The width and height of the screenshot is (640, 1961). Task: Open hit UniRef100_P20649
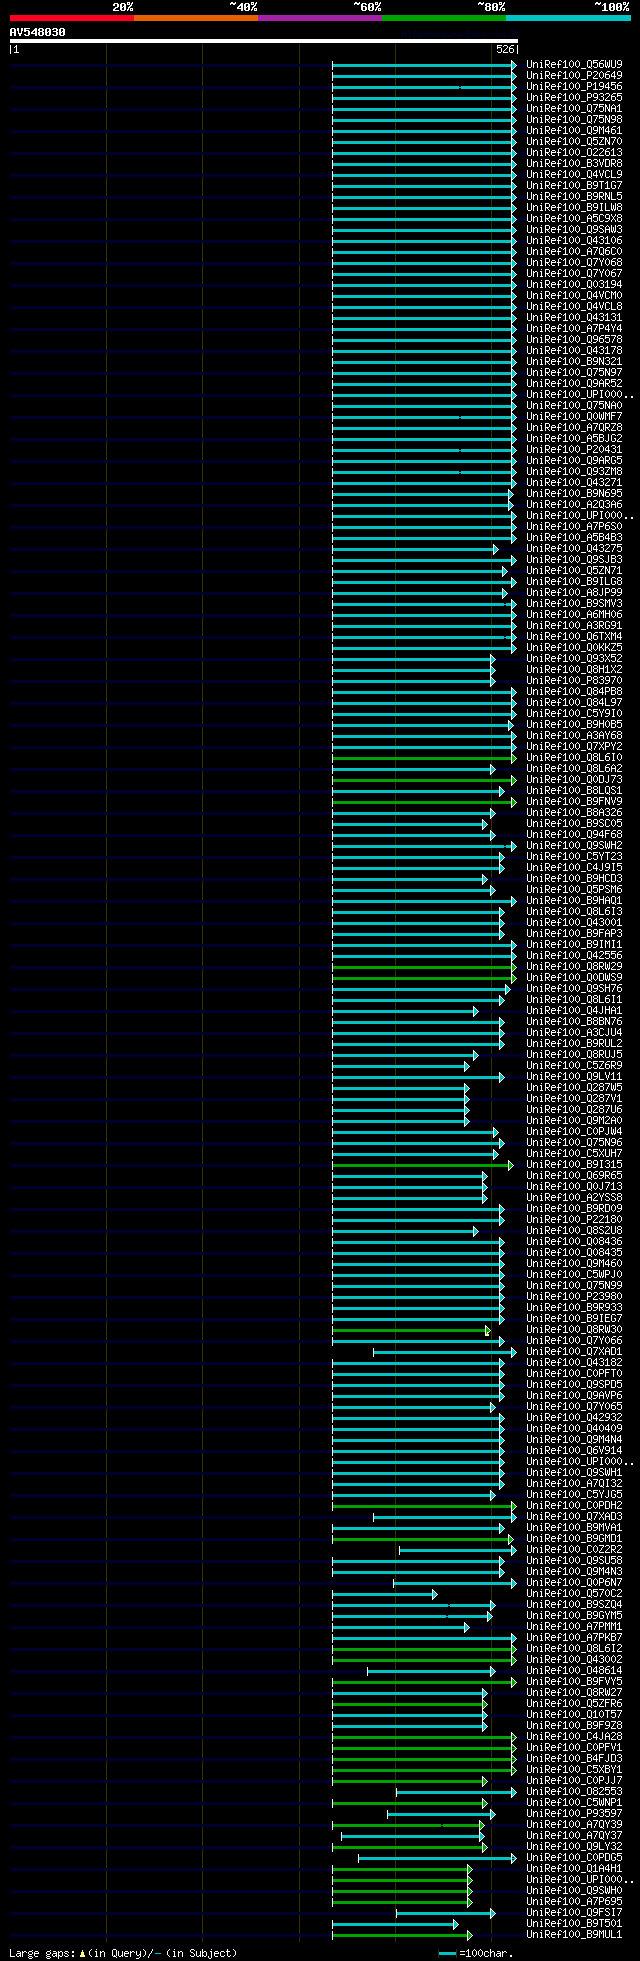[x=574, y=75]
